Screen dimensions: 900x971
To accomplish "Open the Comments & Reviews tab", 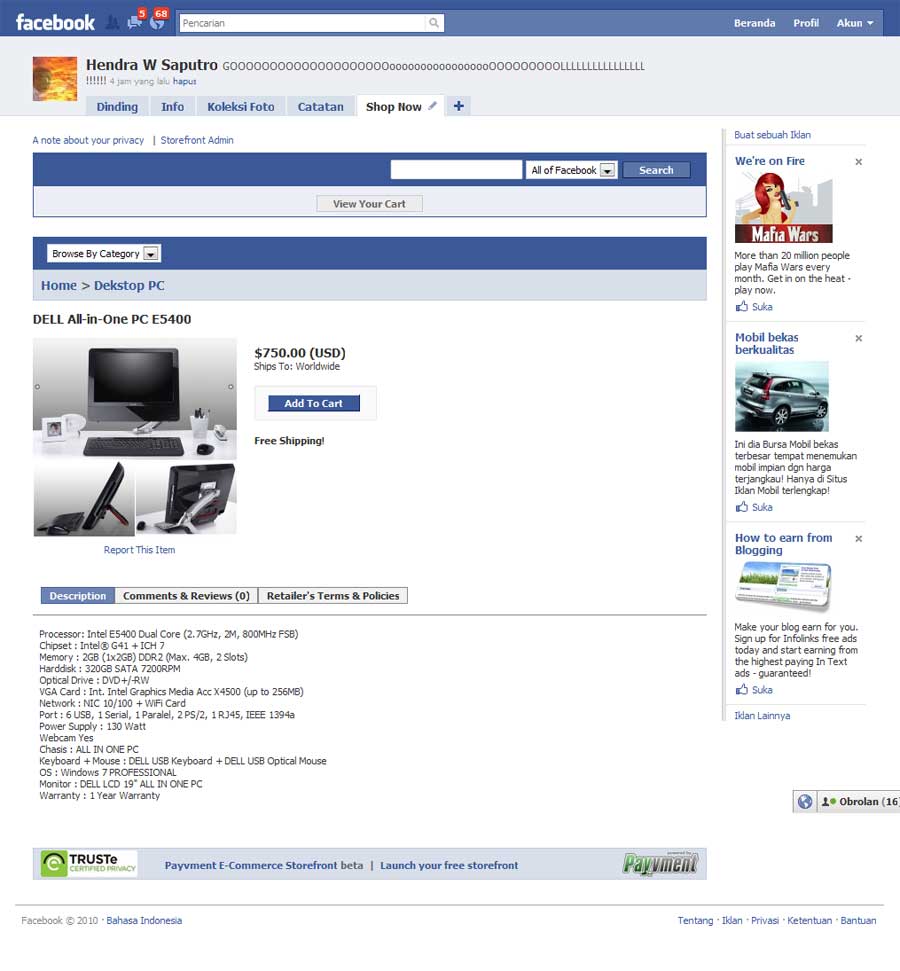I will click(x=186, y=596).
